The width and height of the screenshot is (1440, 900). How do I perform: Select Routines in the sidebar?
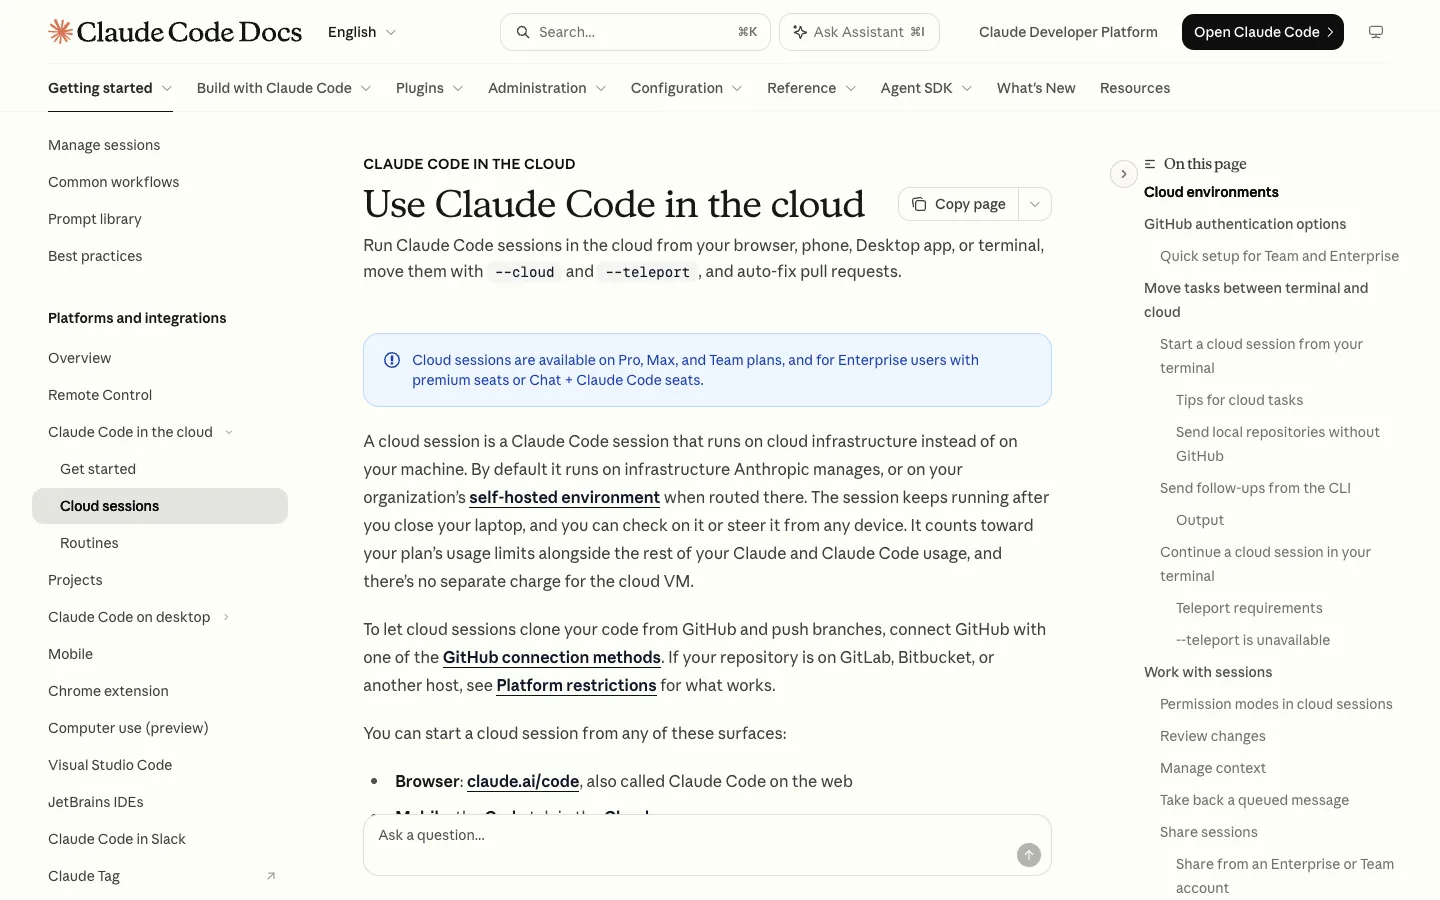160,543
